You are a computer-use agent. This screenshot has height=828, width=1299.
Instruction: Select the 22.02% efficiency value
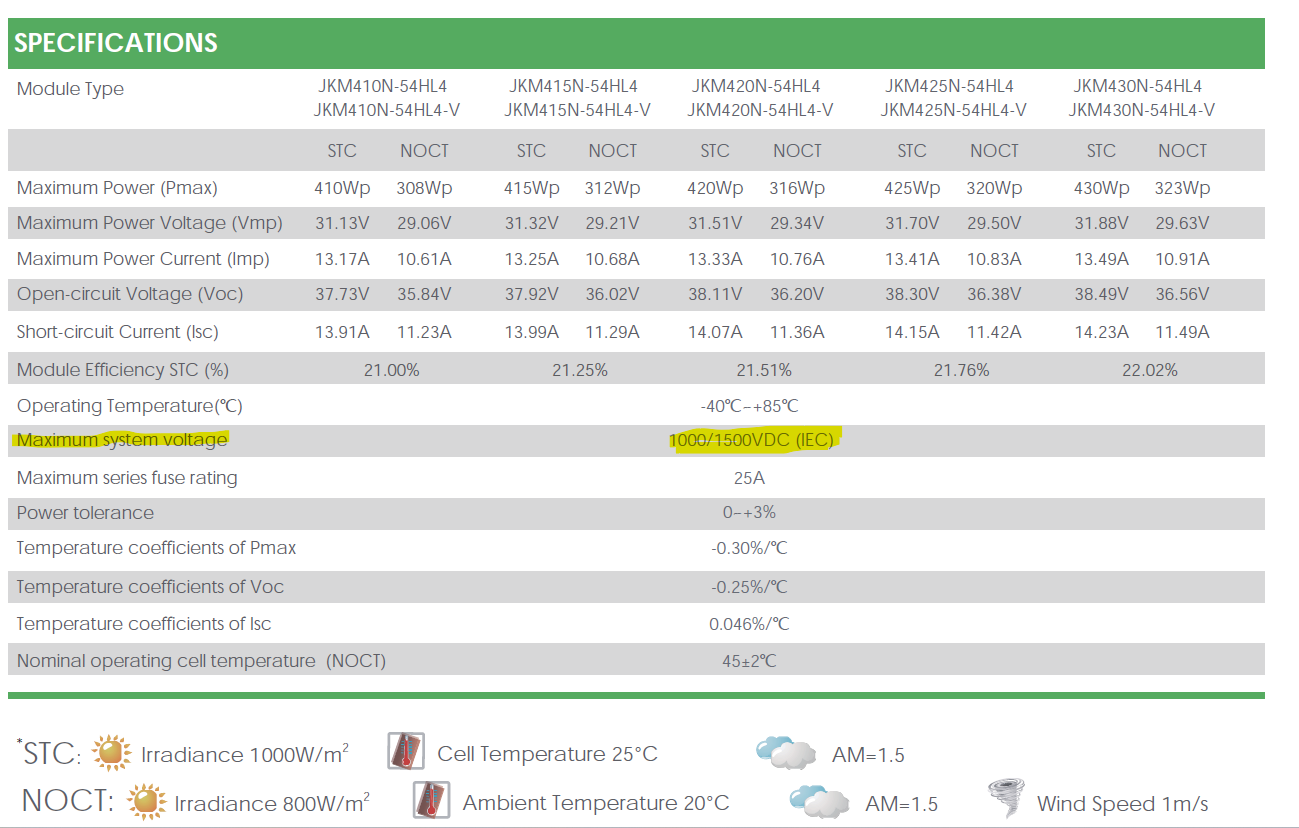click(1150, 370)
